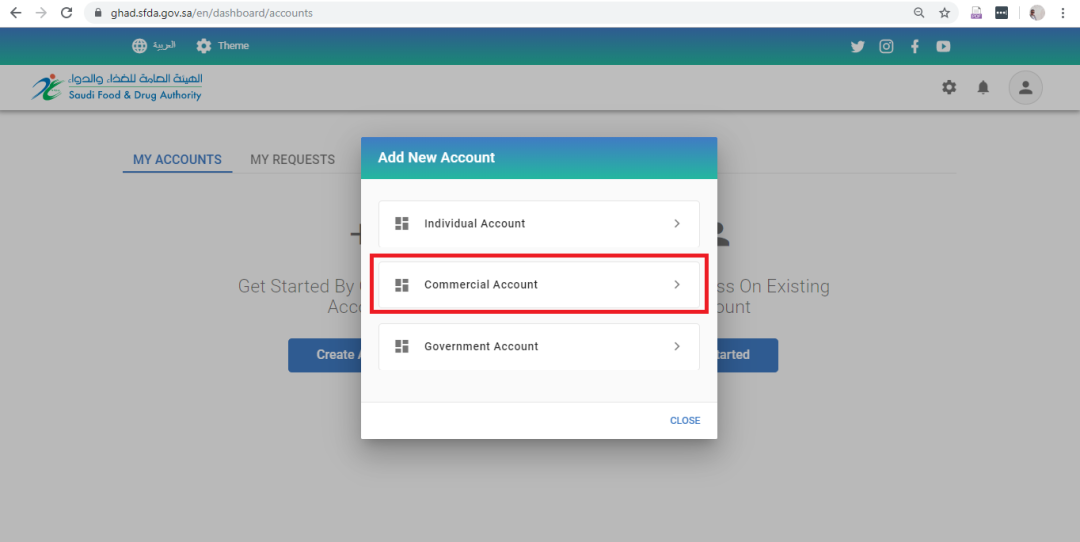This screenshot has height=542, width=1080.
Task: Expand the Government Account chevron
Action: click(677, 346)
